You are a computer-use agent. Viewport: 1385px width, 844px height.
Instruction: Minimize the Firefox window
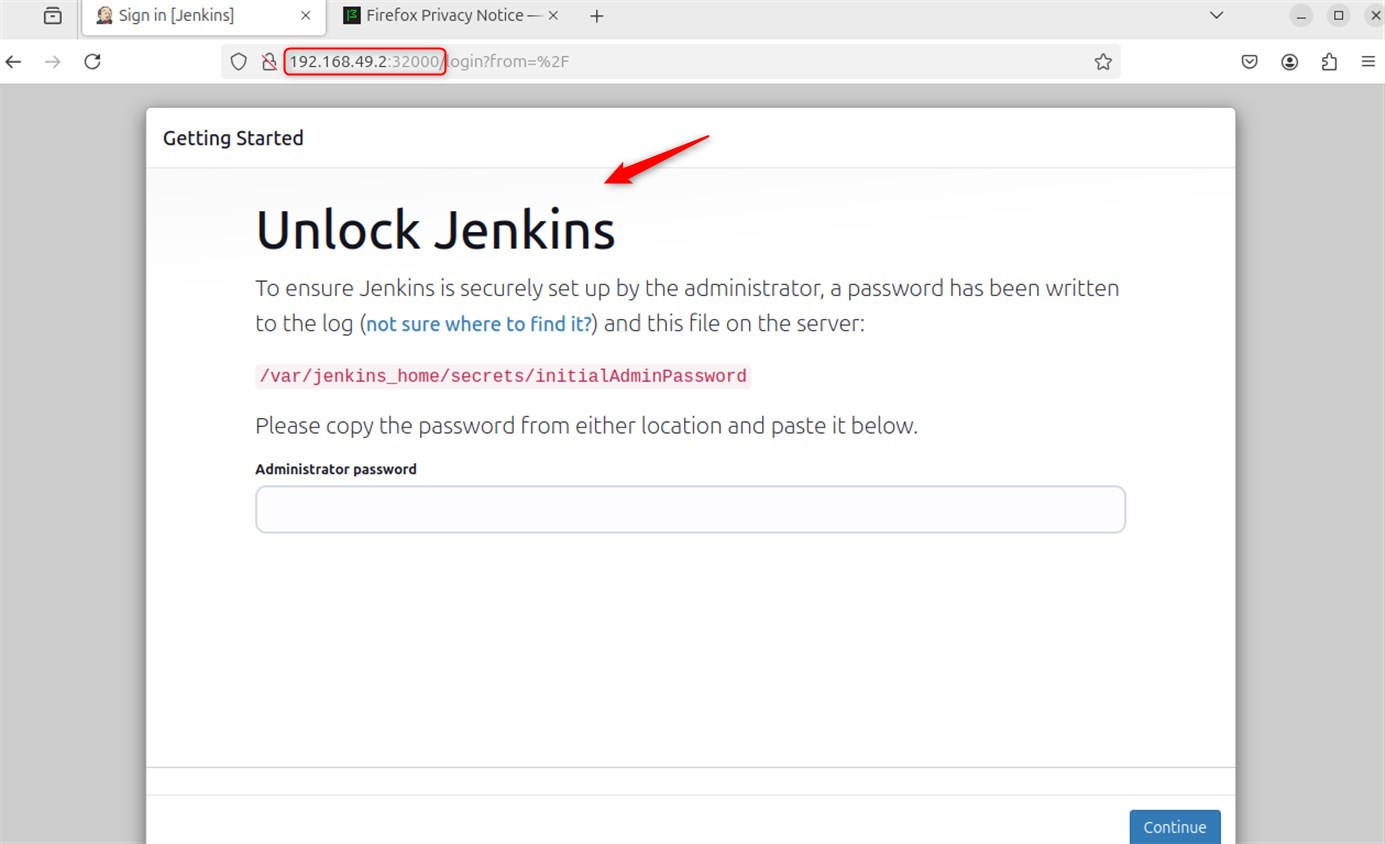pyautogui.click(x=1300, y=16)
